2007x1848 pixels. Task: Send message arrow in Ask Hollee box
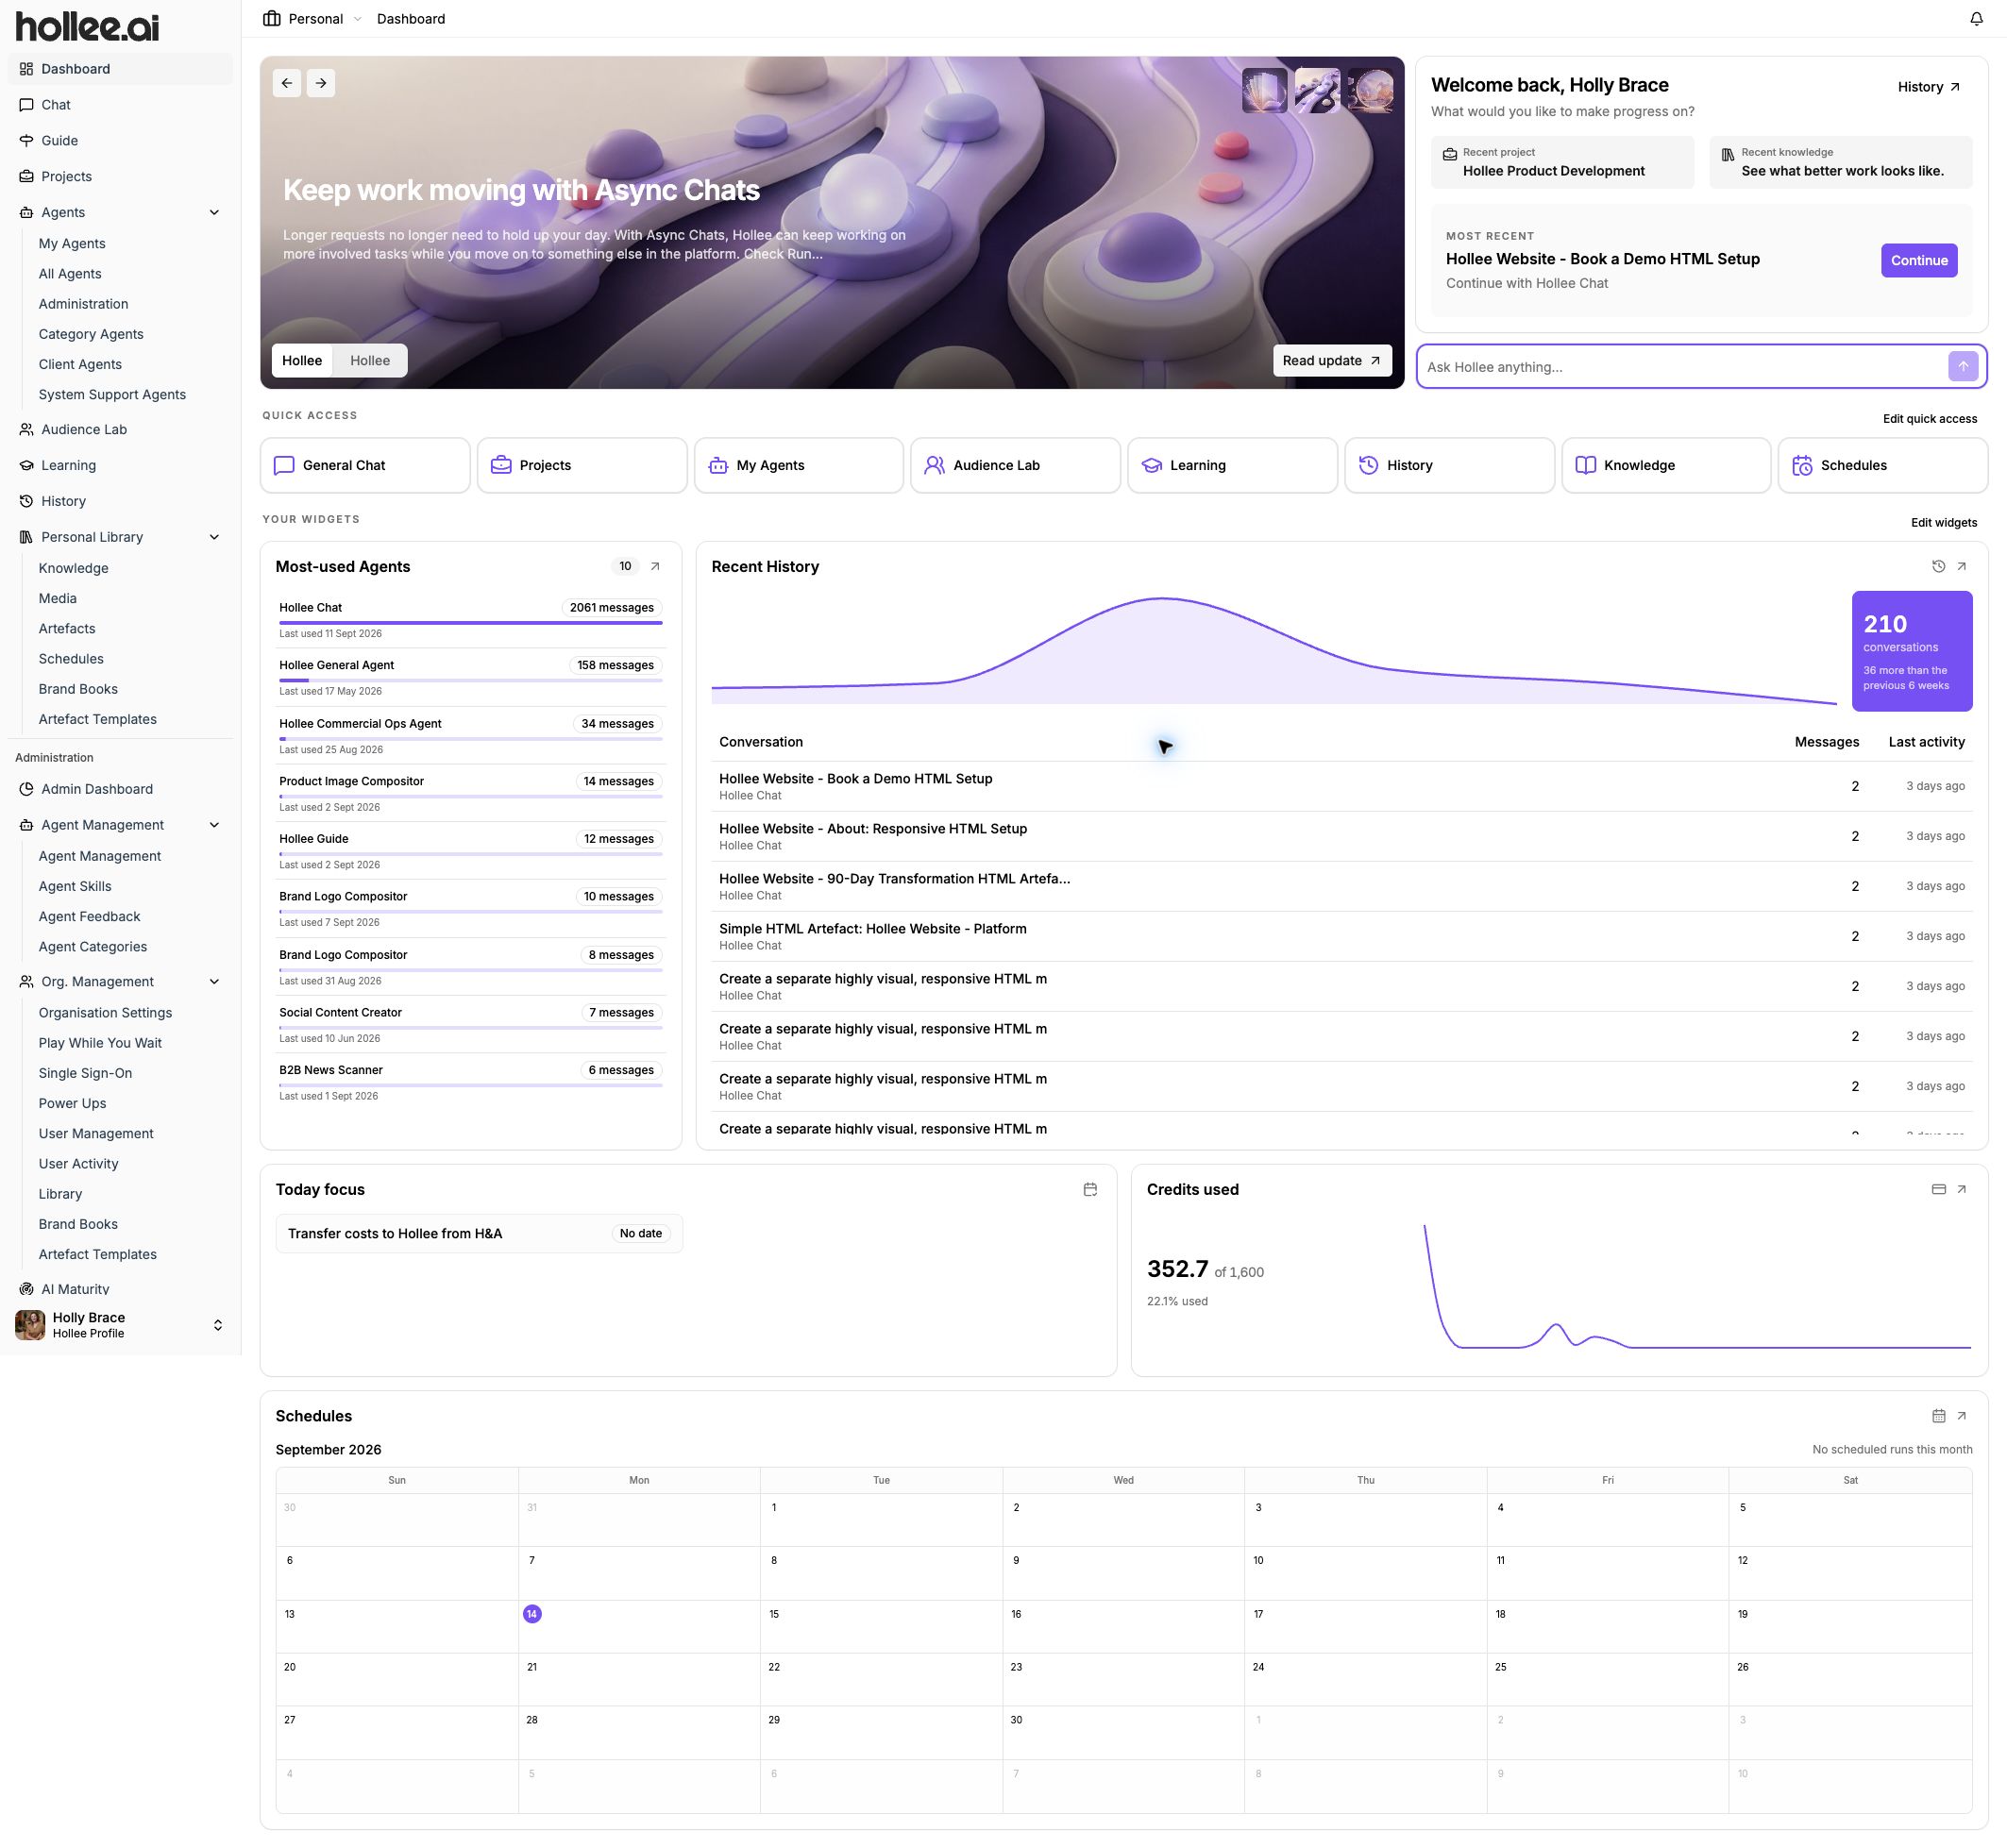[1962, 367]
